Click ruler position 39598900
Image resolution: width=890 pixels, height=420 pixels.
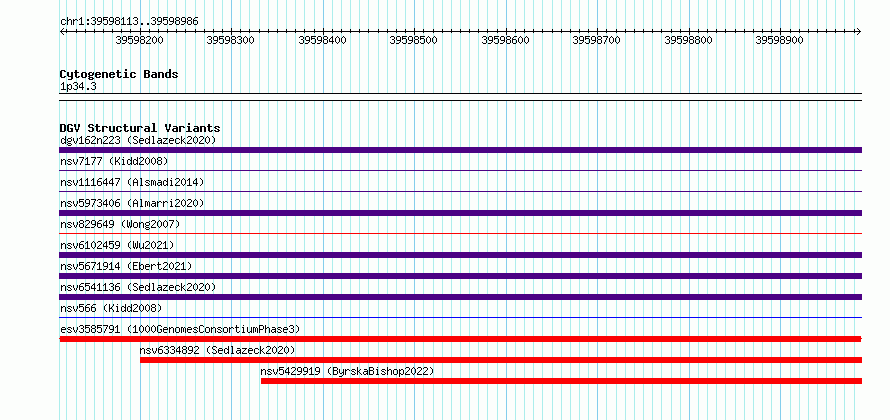point(780,40)
